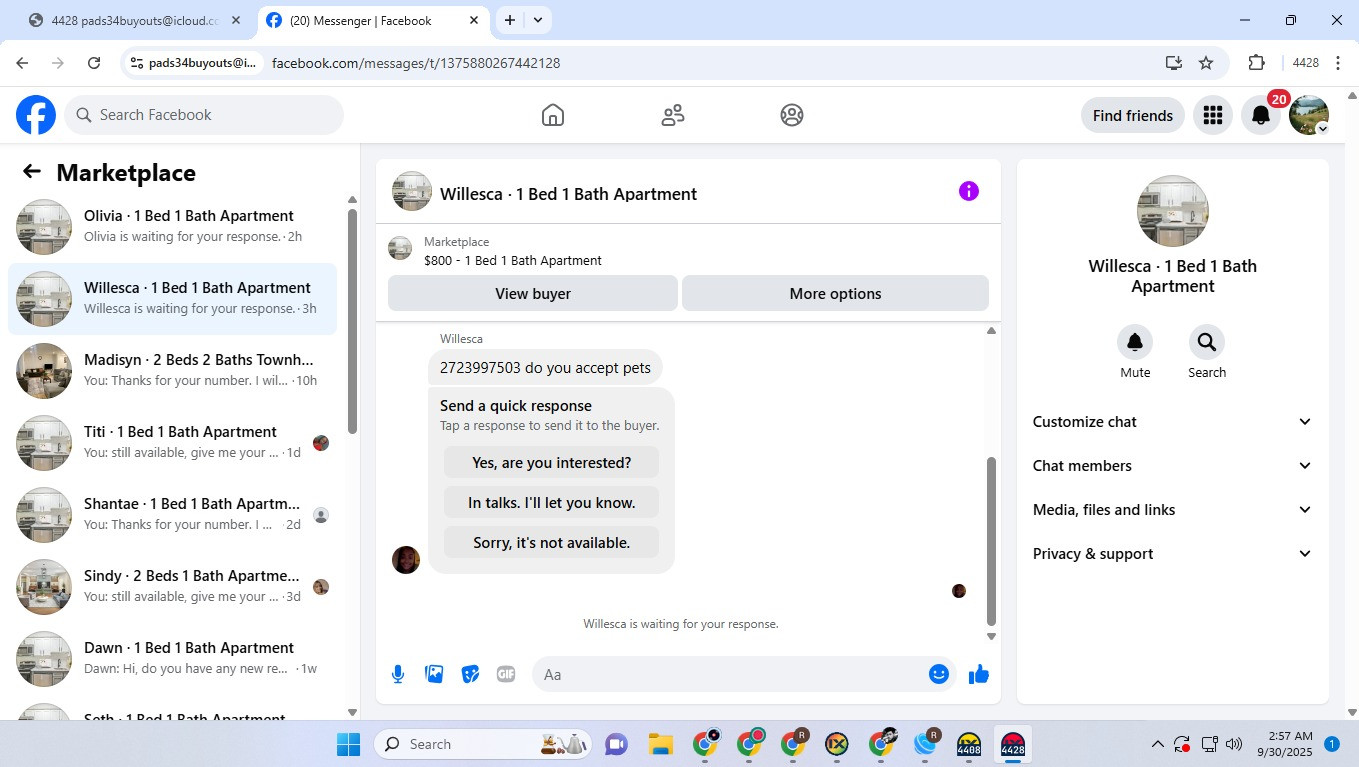This screenshot has width=1359, height=767.
Task: Send a thumbs-up like
Action: tap(979, 674)
